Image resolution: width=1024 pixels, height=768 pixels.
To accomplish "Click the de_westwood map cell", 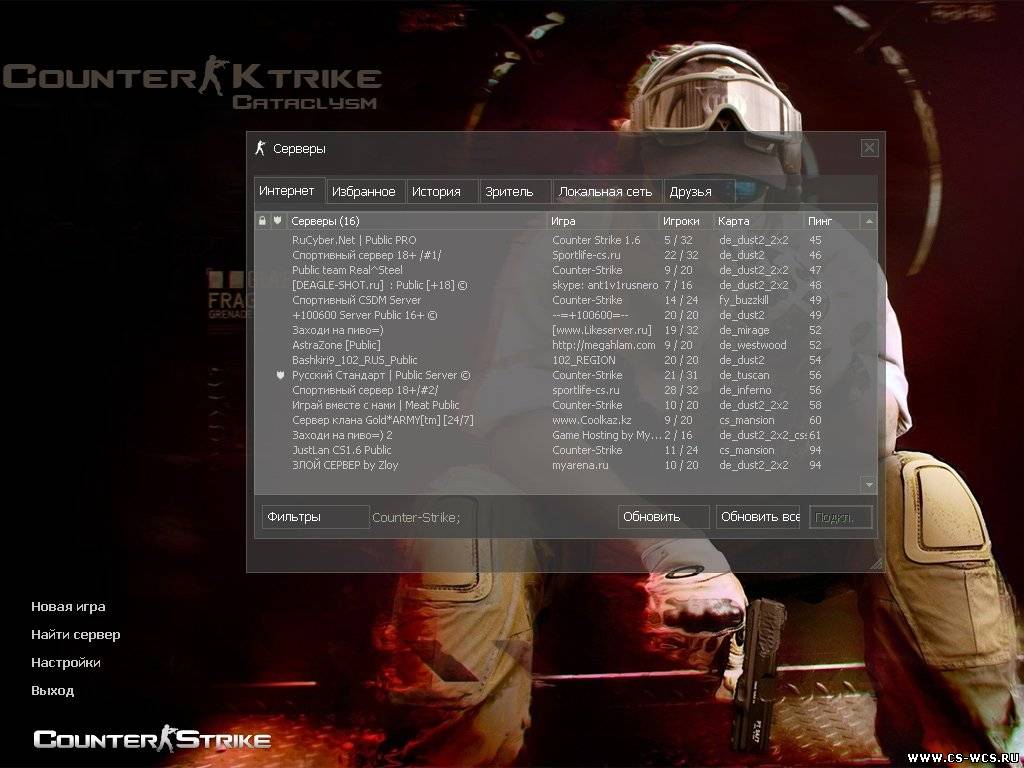I will pos(752,345).
